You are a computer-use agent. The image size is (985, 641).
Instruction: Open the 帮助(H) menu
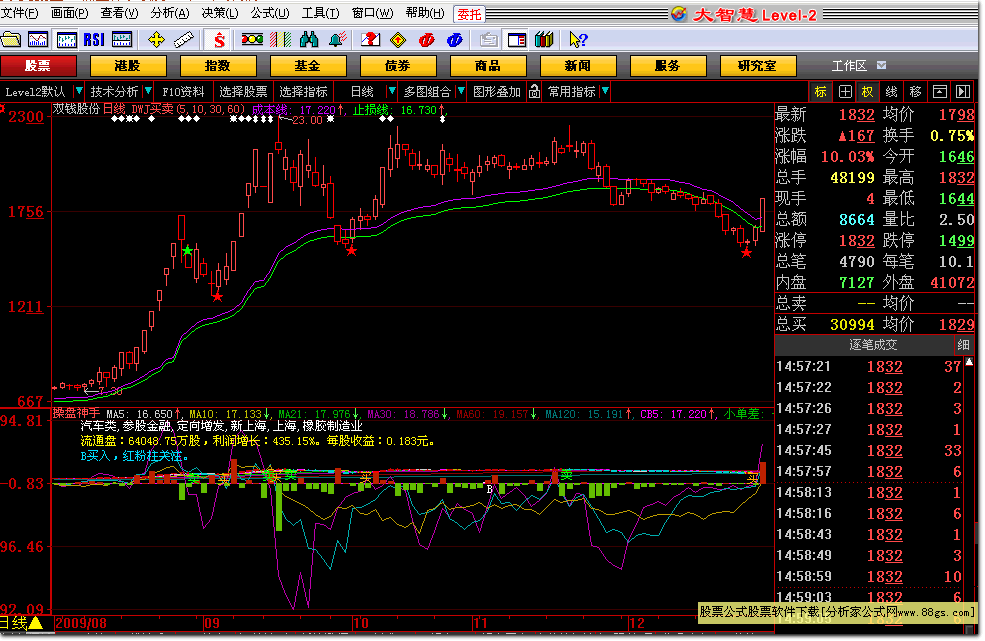(x=425, y=13)
